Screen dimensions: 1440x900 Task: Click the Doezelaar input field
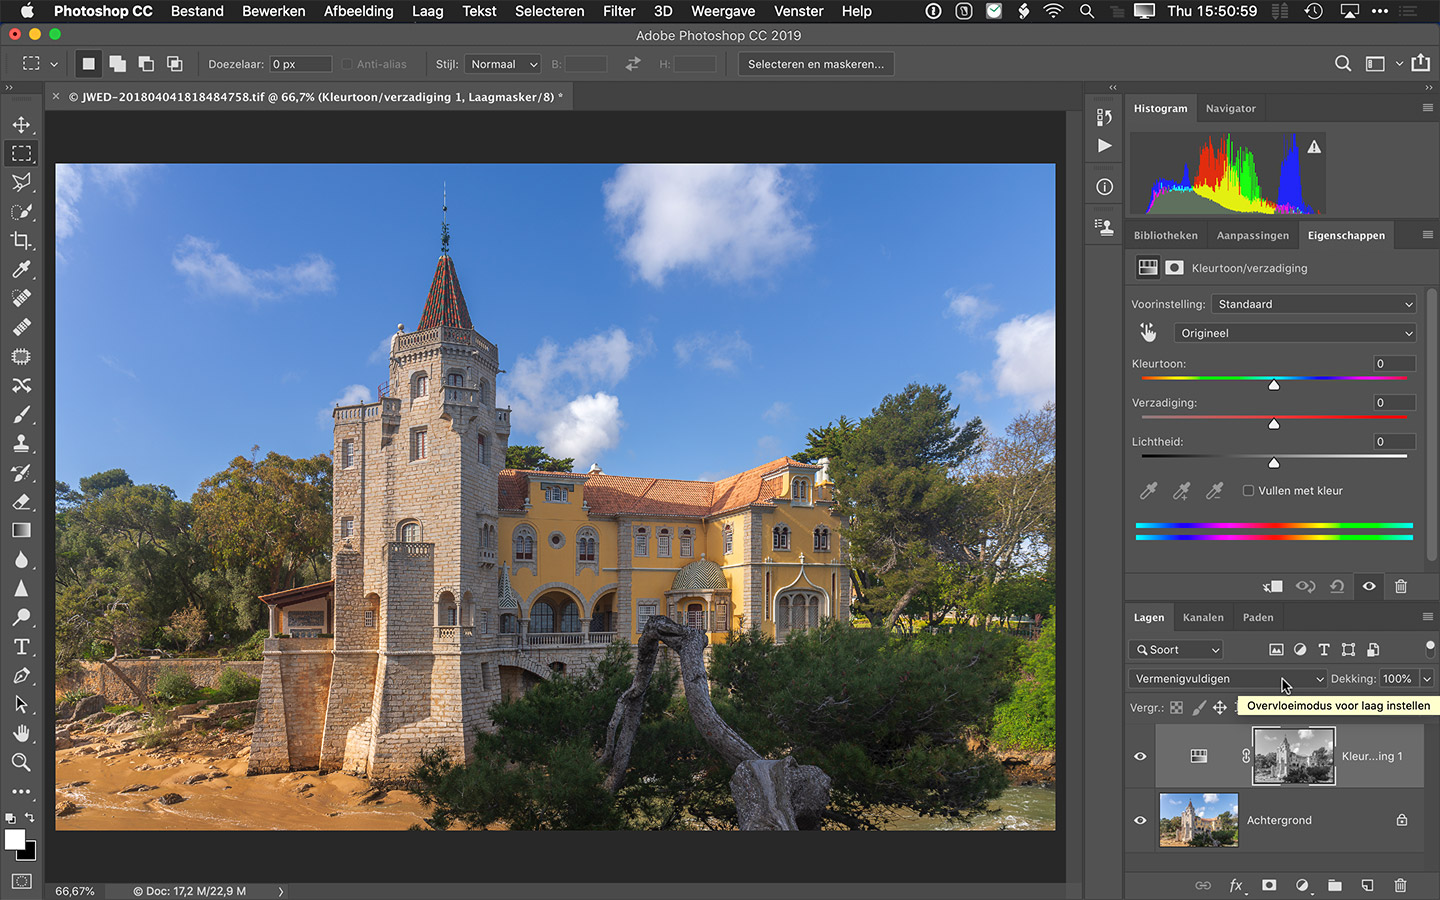[299, 64]
